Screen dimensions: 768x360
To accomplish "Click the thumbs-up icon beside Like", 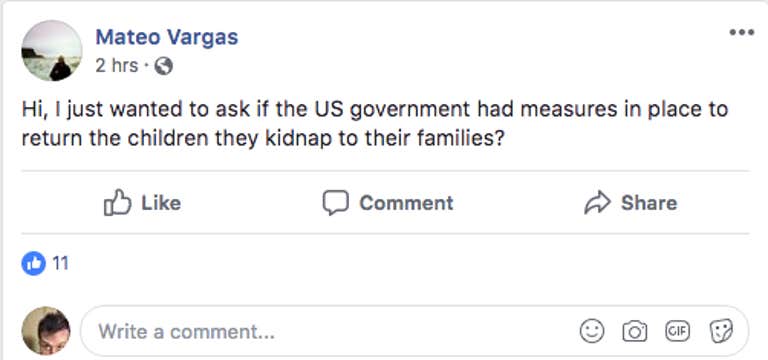I will (118, 202).
